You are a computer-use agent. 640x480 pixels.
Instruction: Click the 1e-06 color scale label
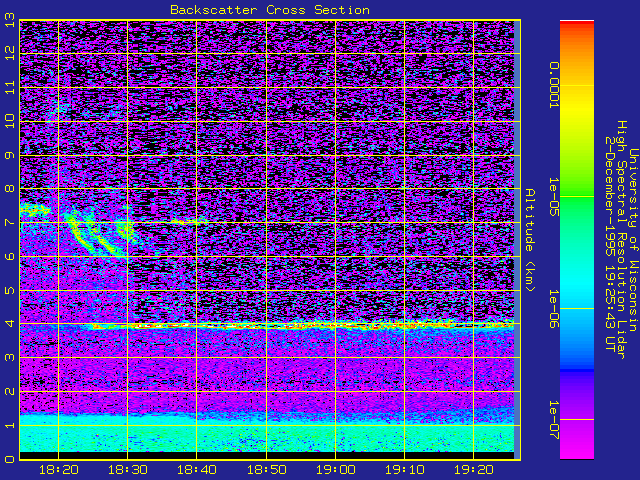553,309
